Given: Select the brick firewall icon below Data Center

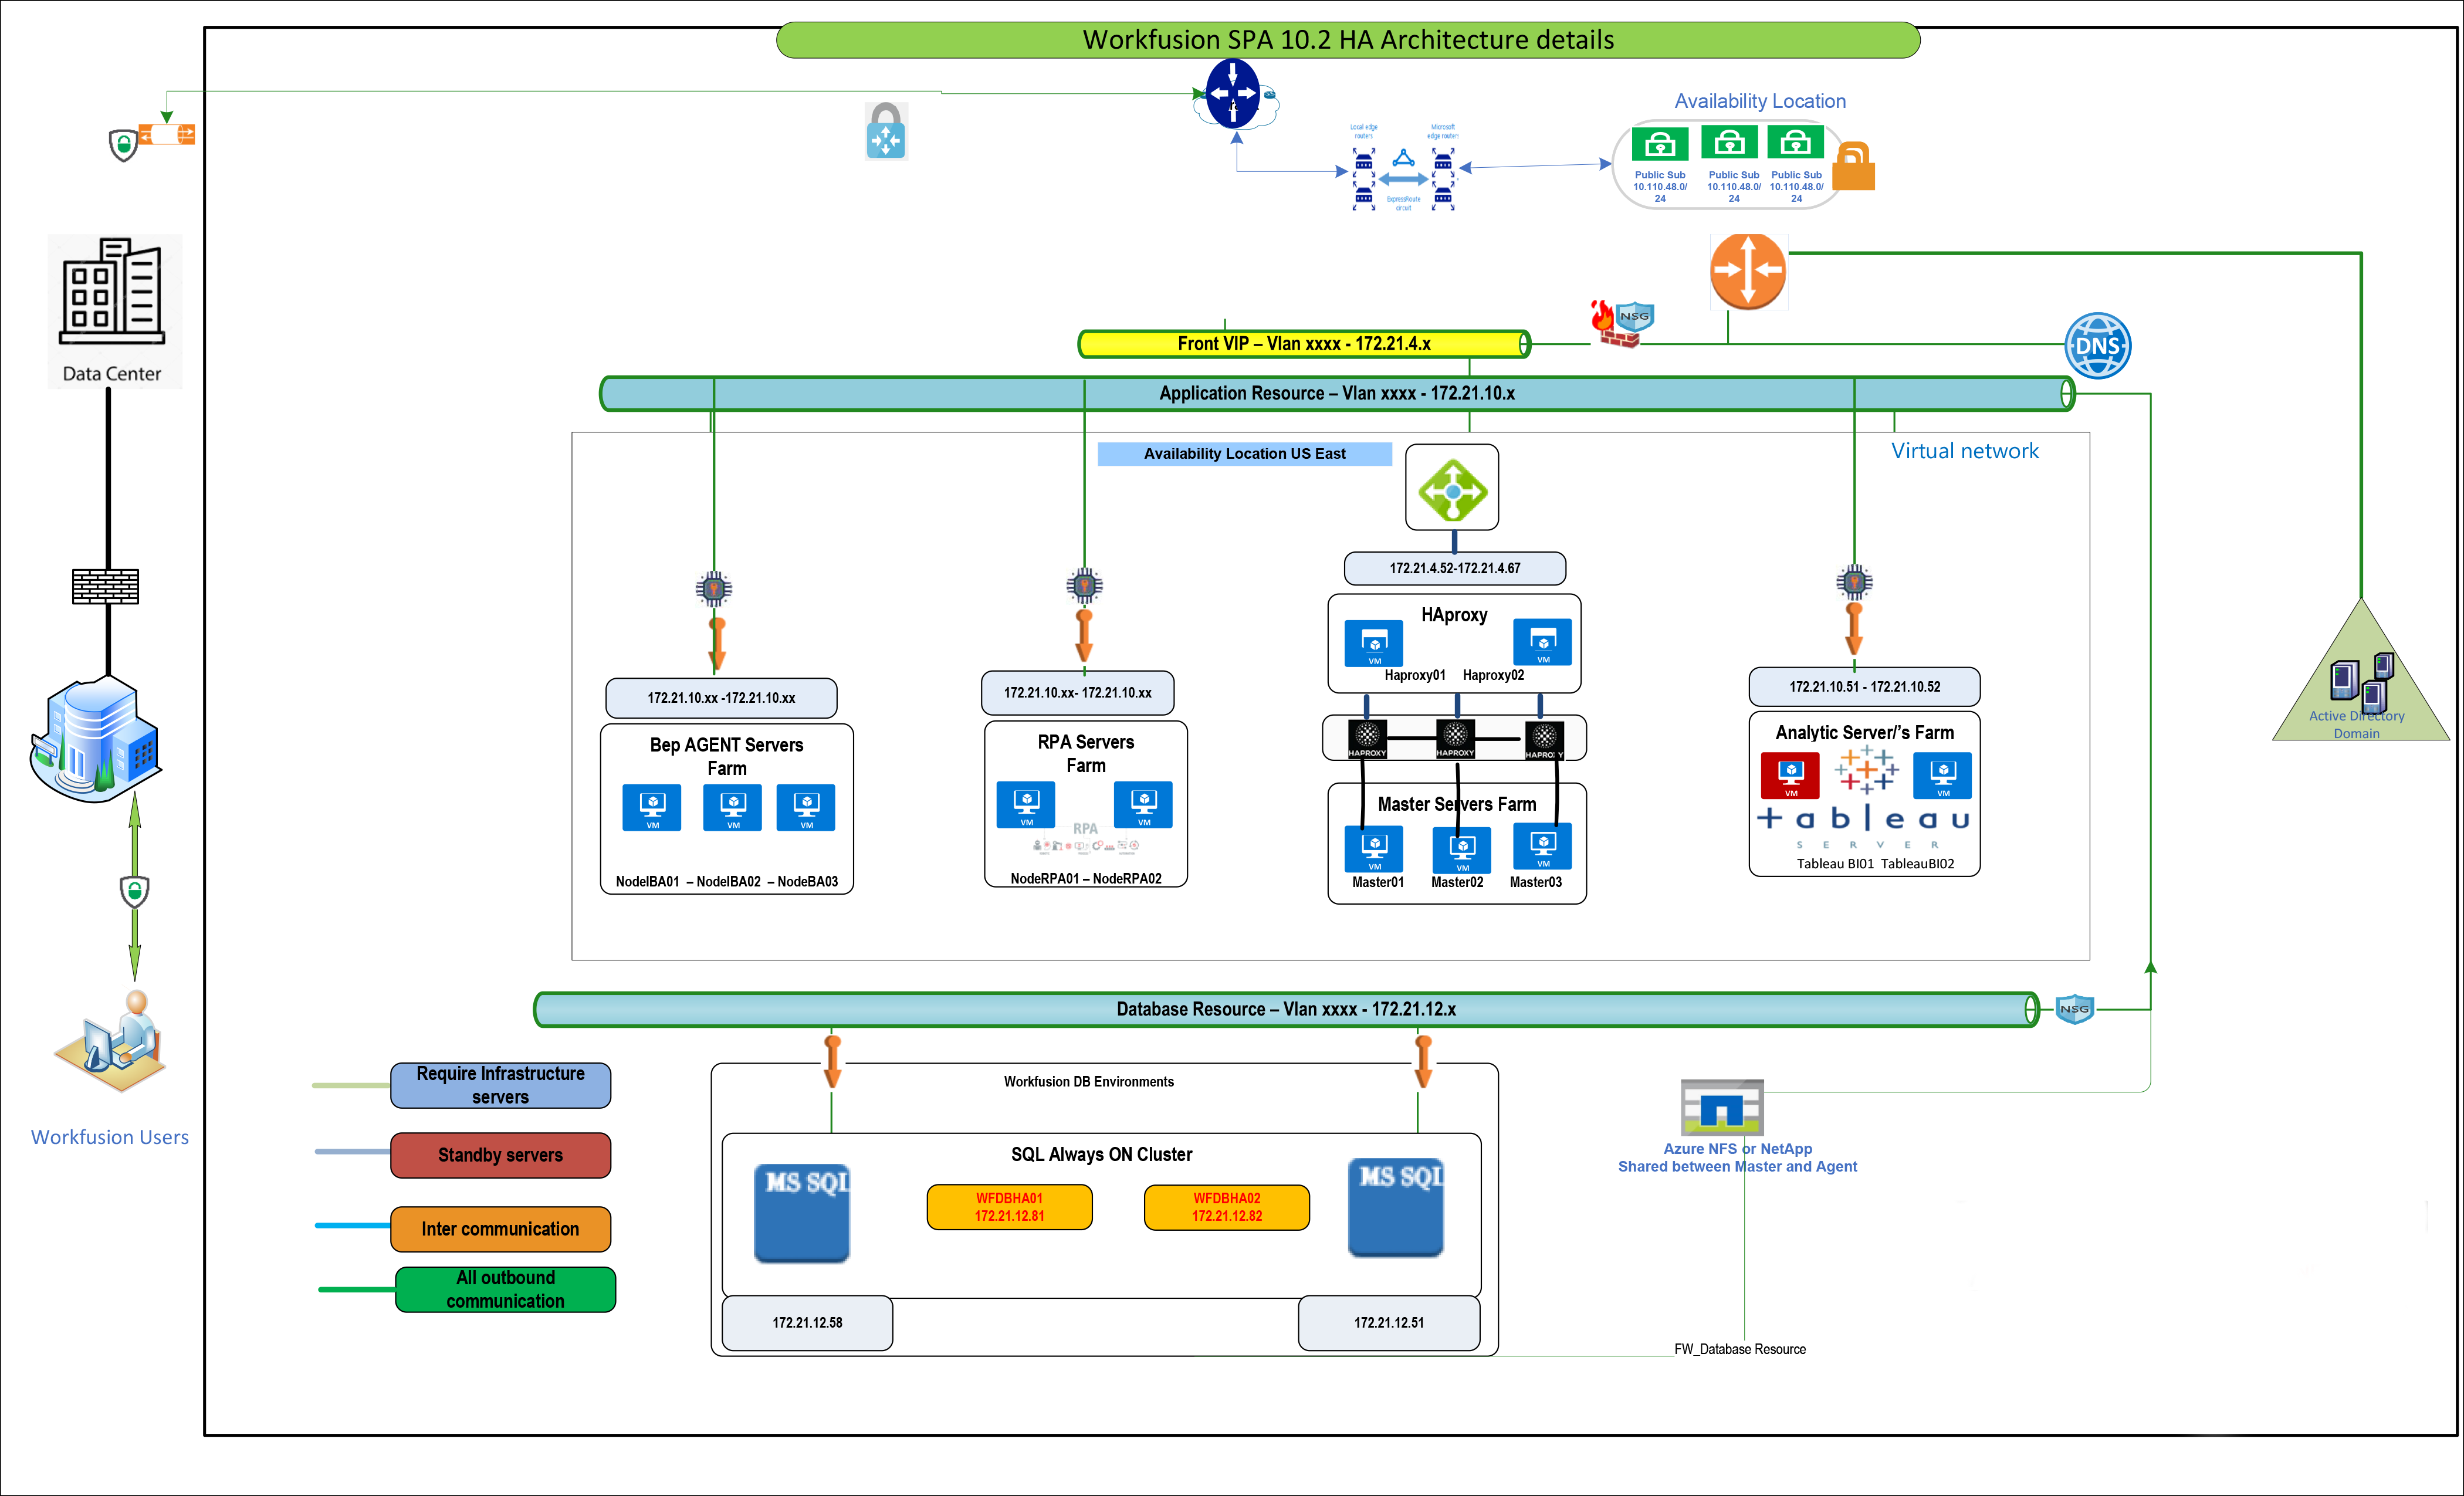Looking at the screenshot, I should coord(106,586).
